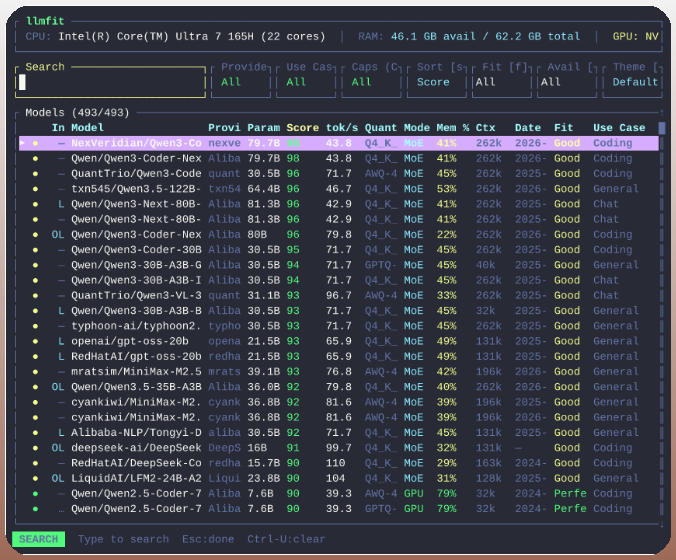
Task: Click the Ctrl-U:clear hint in status bar
Action: tap(286, 539)
